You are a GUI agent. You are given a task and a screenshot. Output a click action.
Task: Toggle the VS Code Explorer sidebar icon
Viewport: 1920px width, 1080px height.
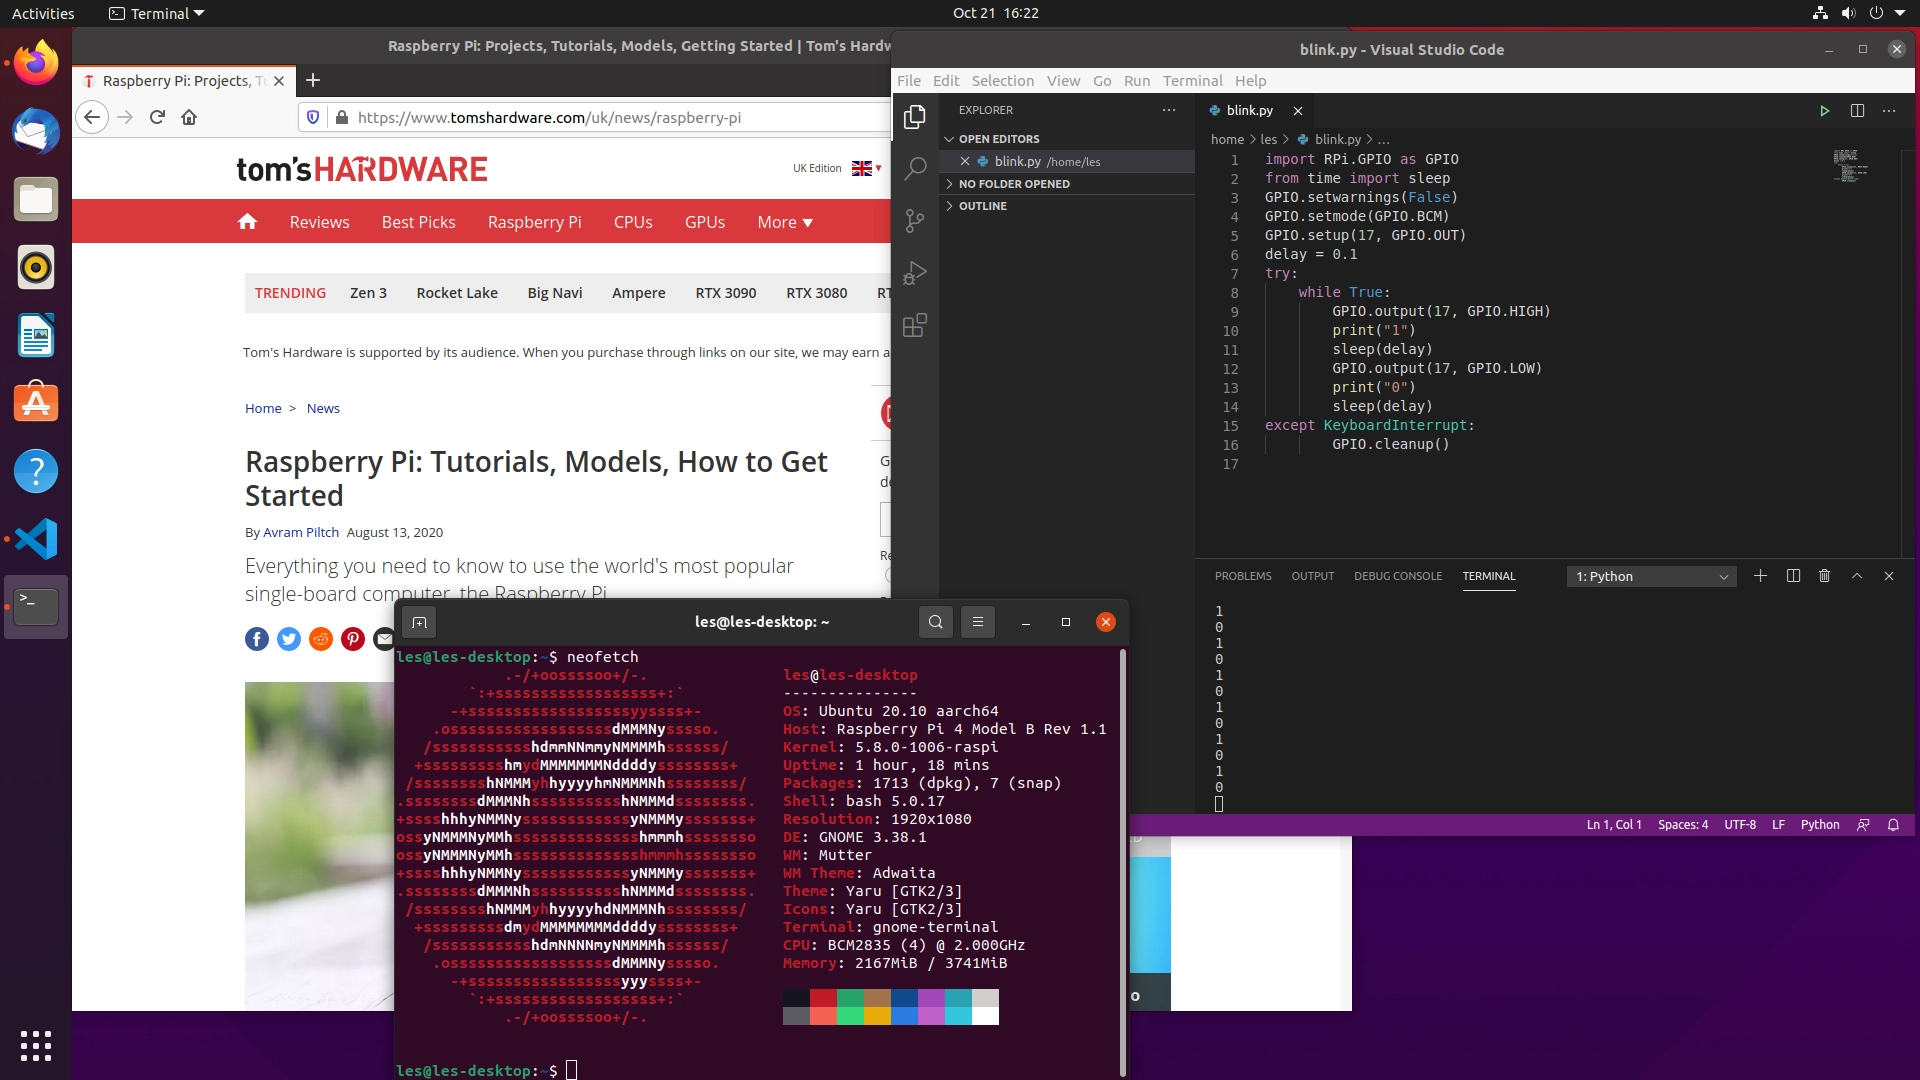(914, 117)
